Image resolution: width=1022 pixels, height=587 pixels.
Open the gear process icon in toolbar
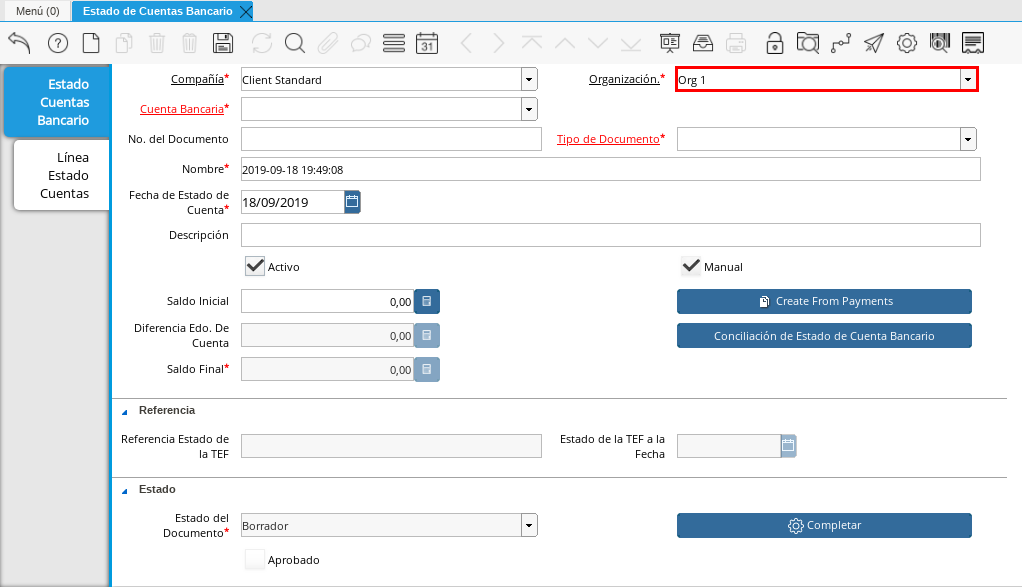coord(907,43)
